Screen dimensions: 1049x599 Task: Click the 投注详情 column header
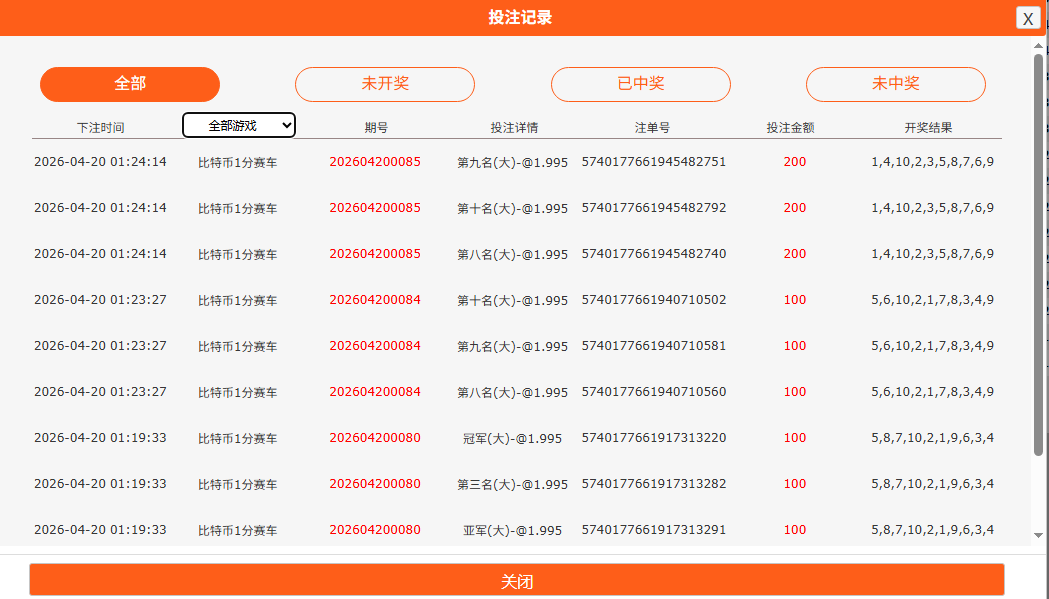pyautogui.click(x=514, y=128)
